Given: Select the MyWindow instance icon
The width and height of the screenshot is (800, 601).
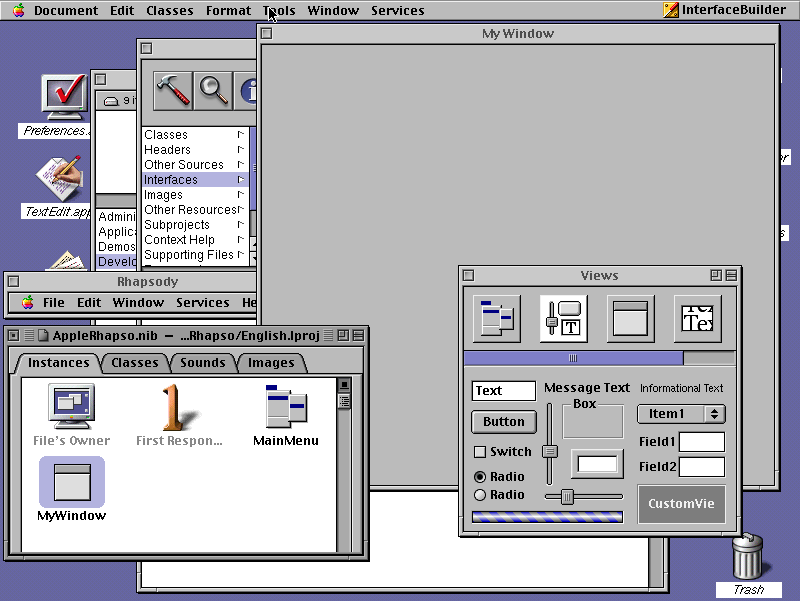Looking at the screenshot, I should (x=72, y=482).
